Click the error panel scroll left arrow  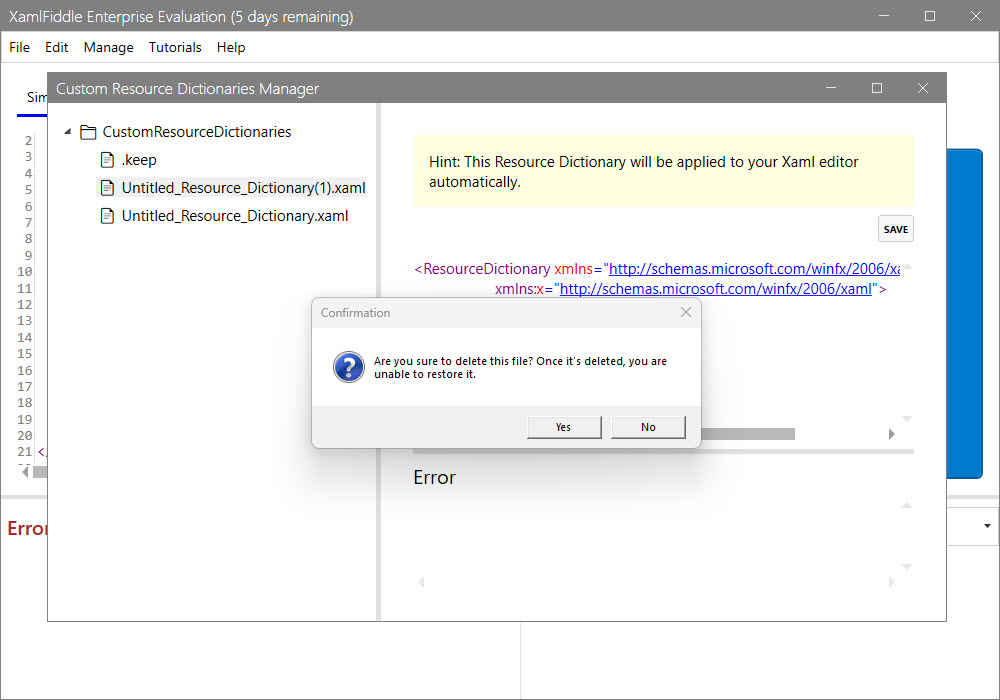(421, 582)
